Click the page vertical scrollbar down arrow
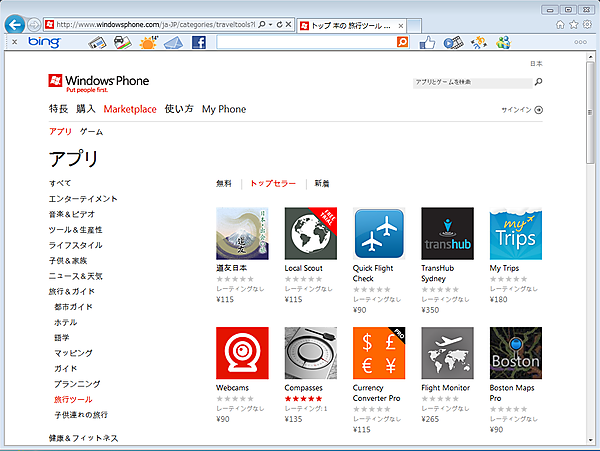Image resolution: width=600 pixels, height=451 pixels. (590, 440)
